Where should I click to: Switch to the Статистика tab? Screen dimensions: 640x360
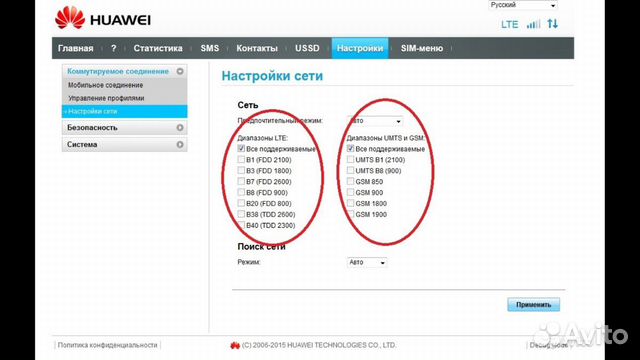[158, 48]
